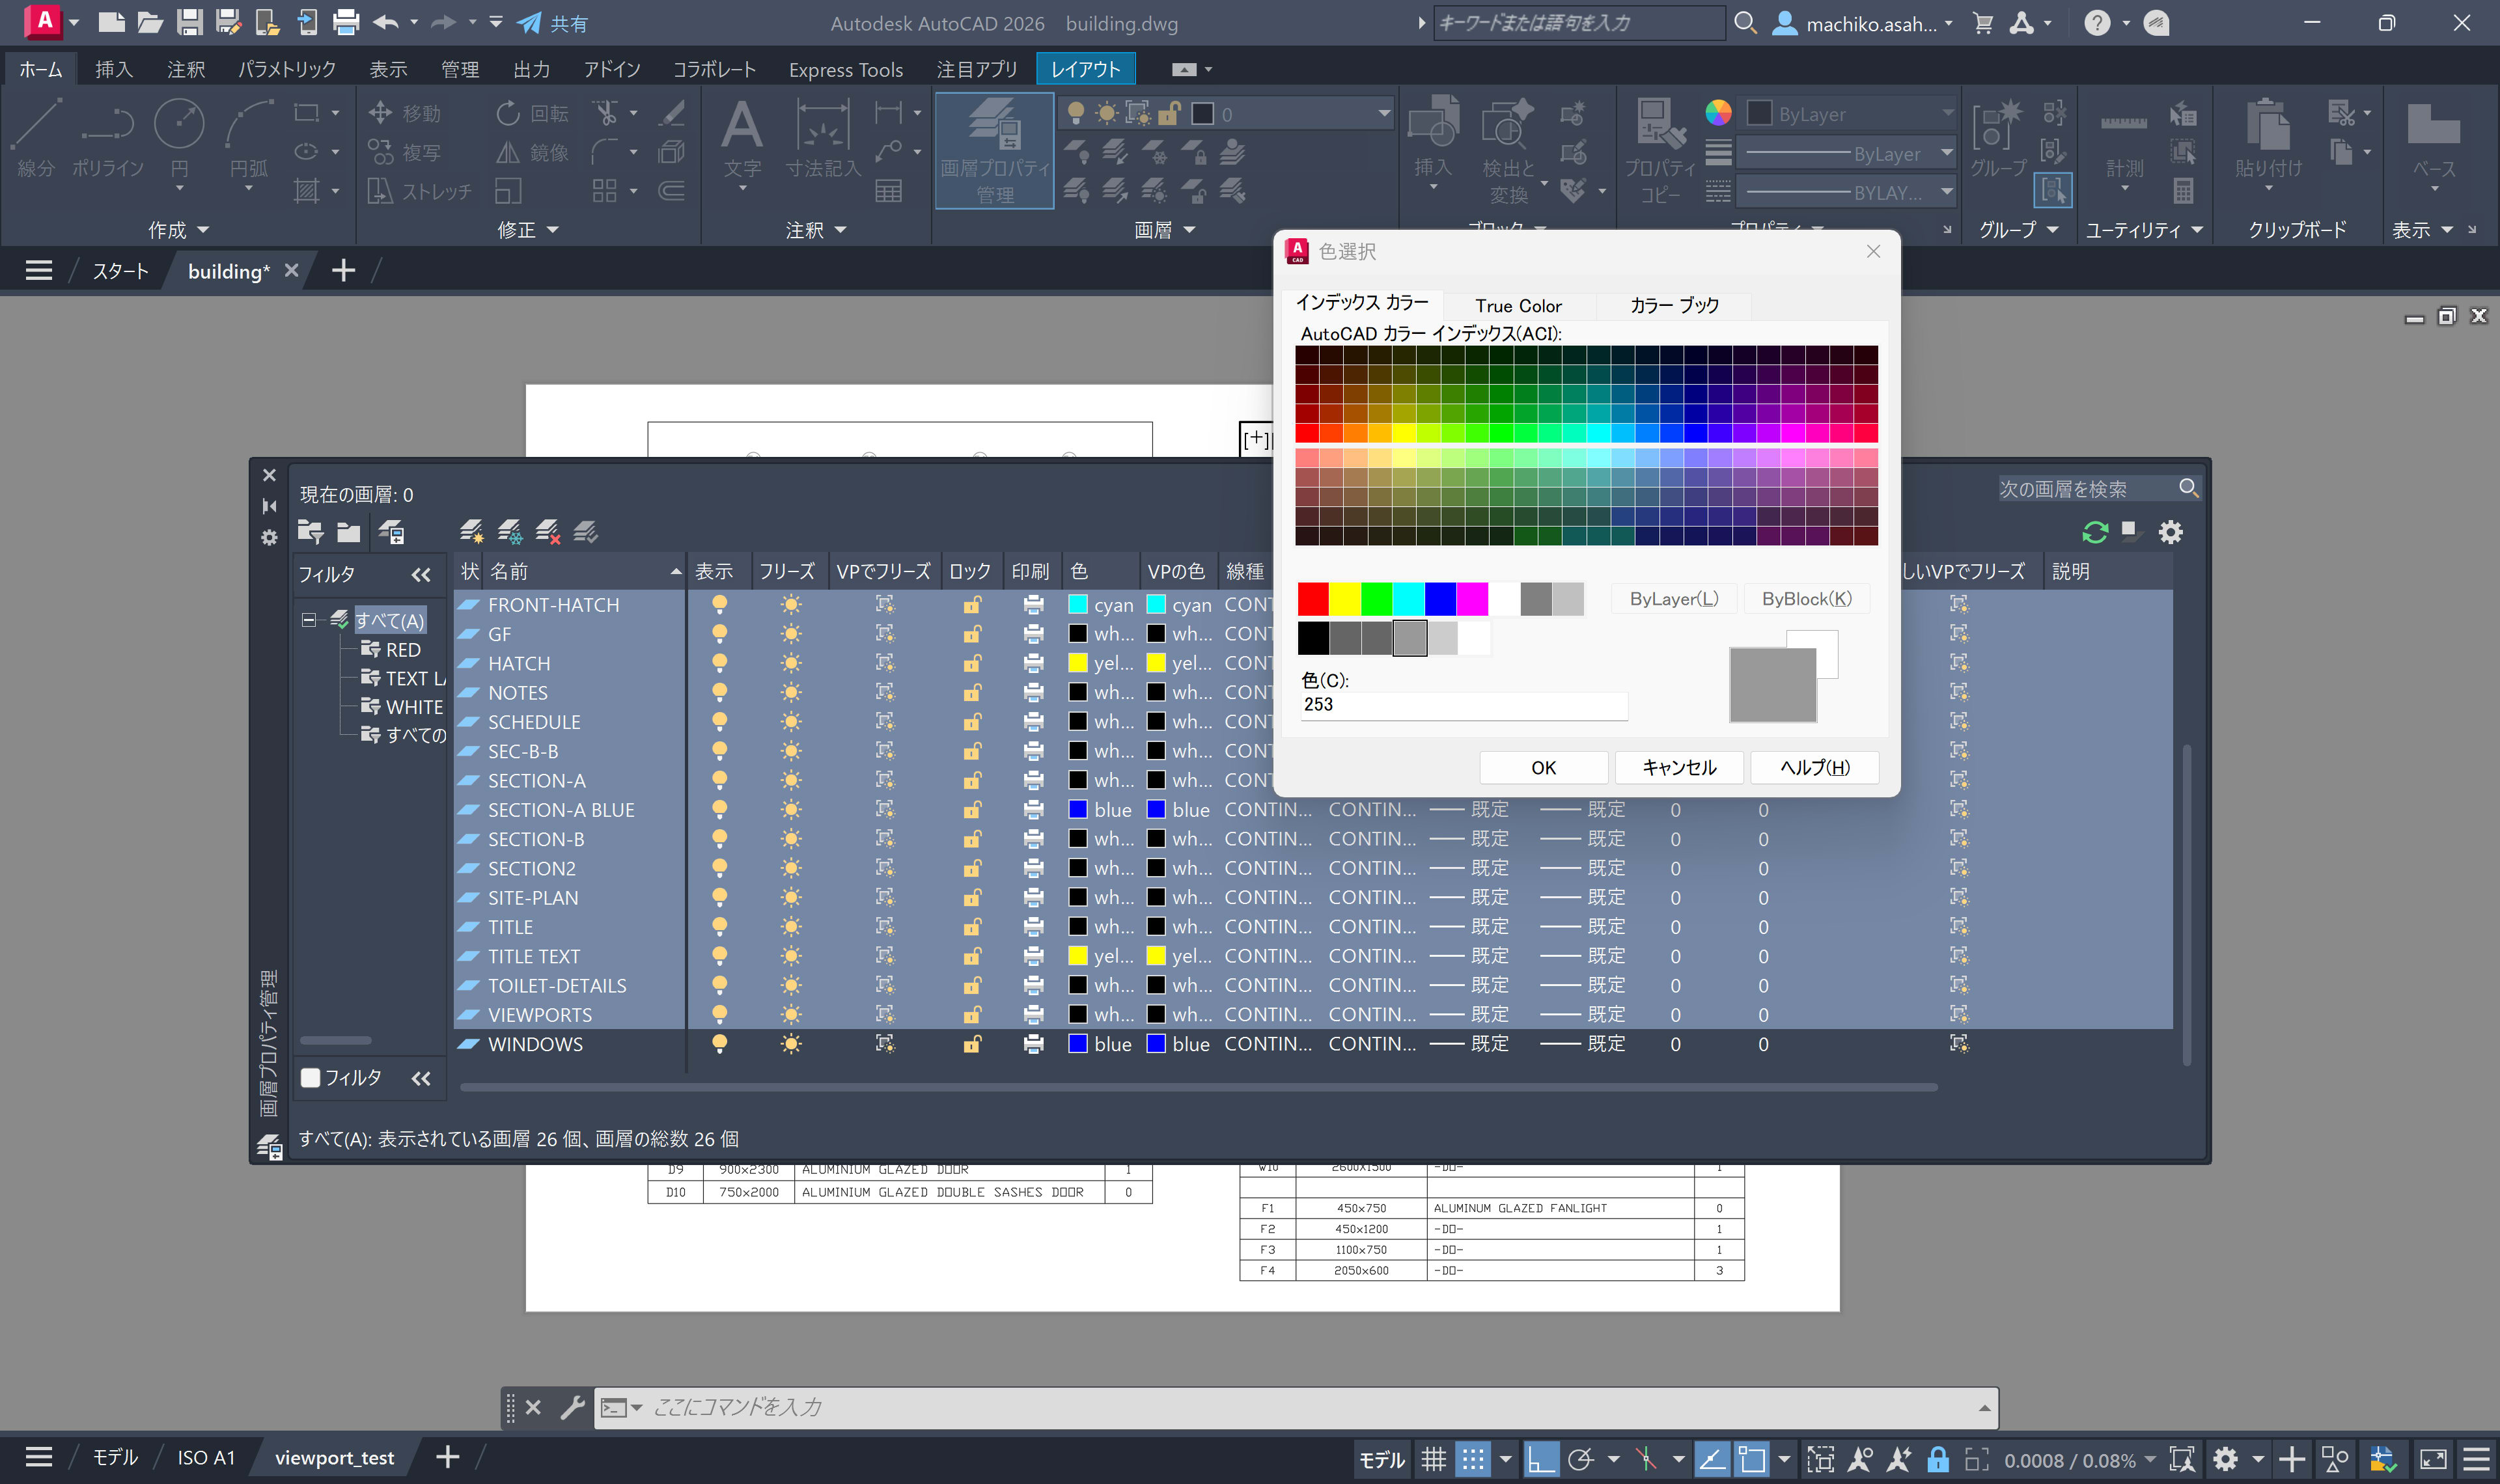Toggle lock on FRONT-HATCH layer
This screenshot has height=1484, width=2500.
(971, 605)
